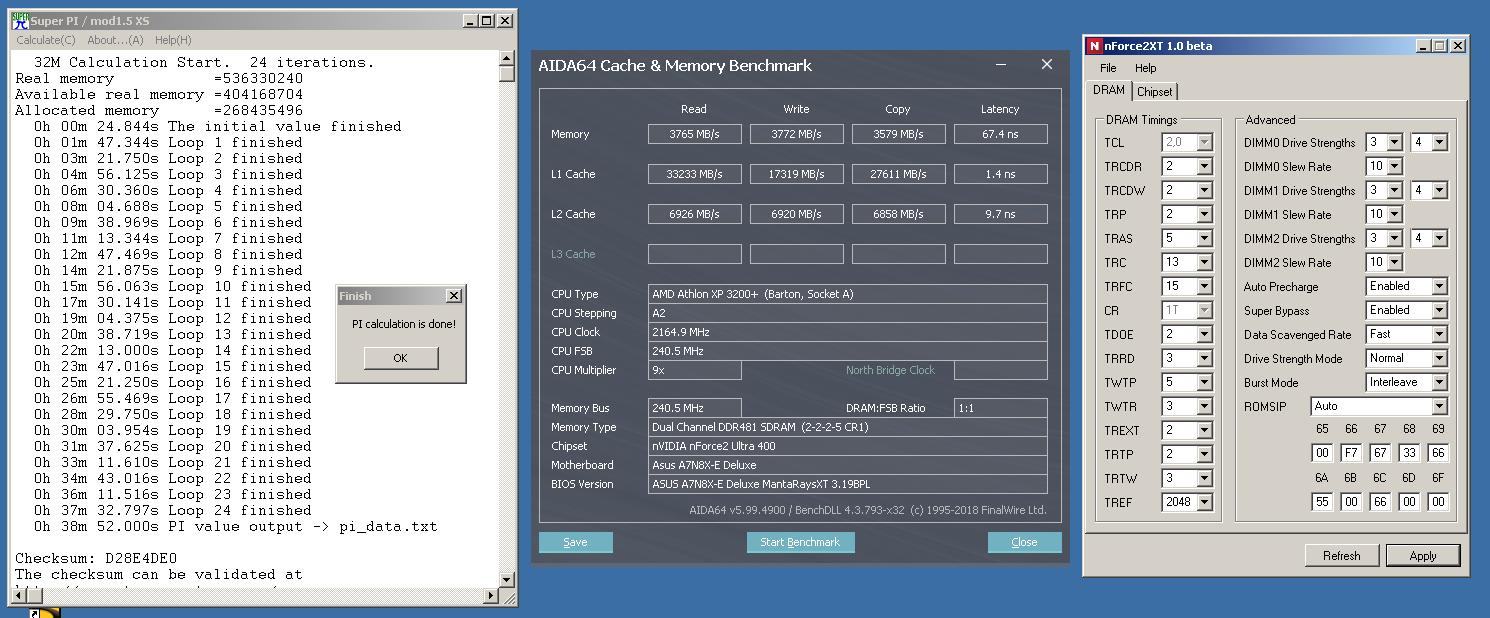Click Refresh in nForce2XT
Viewport: 1490px width, 618px height.
click(x=1341, y=555)
